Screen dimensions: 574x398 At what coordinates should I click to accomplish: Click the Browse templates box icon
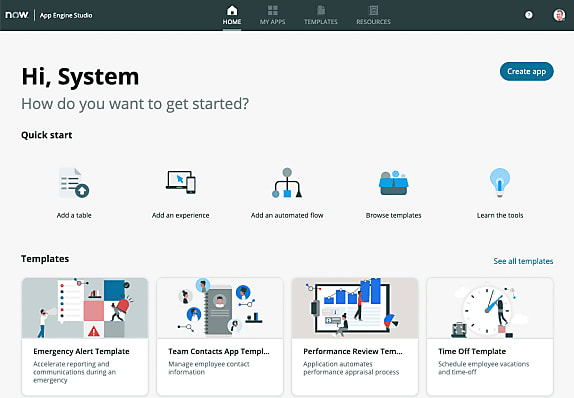(x=394, y=183)
